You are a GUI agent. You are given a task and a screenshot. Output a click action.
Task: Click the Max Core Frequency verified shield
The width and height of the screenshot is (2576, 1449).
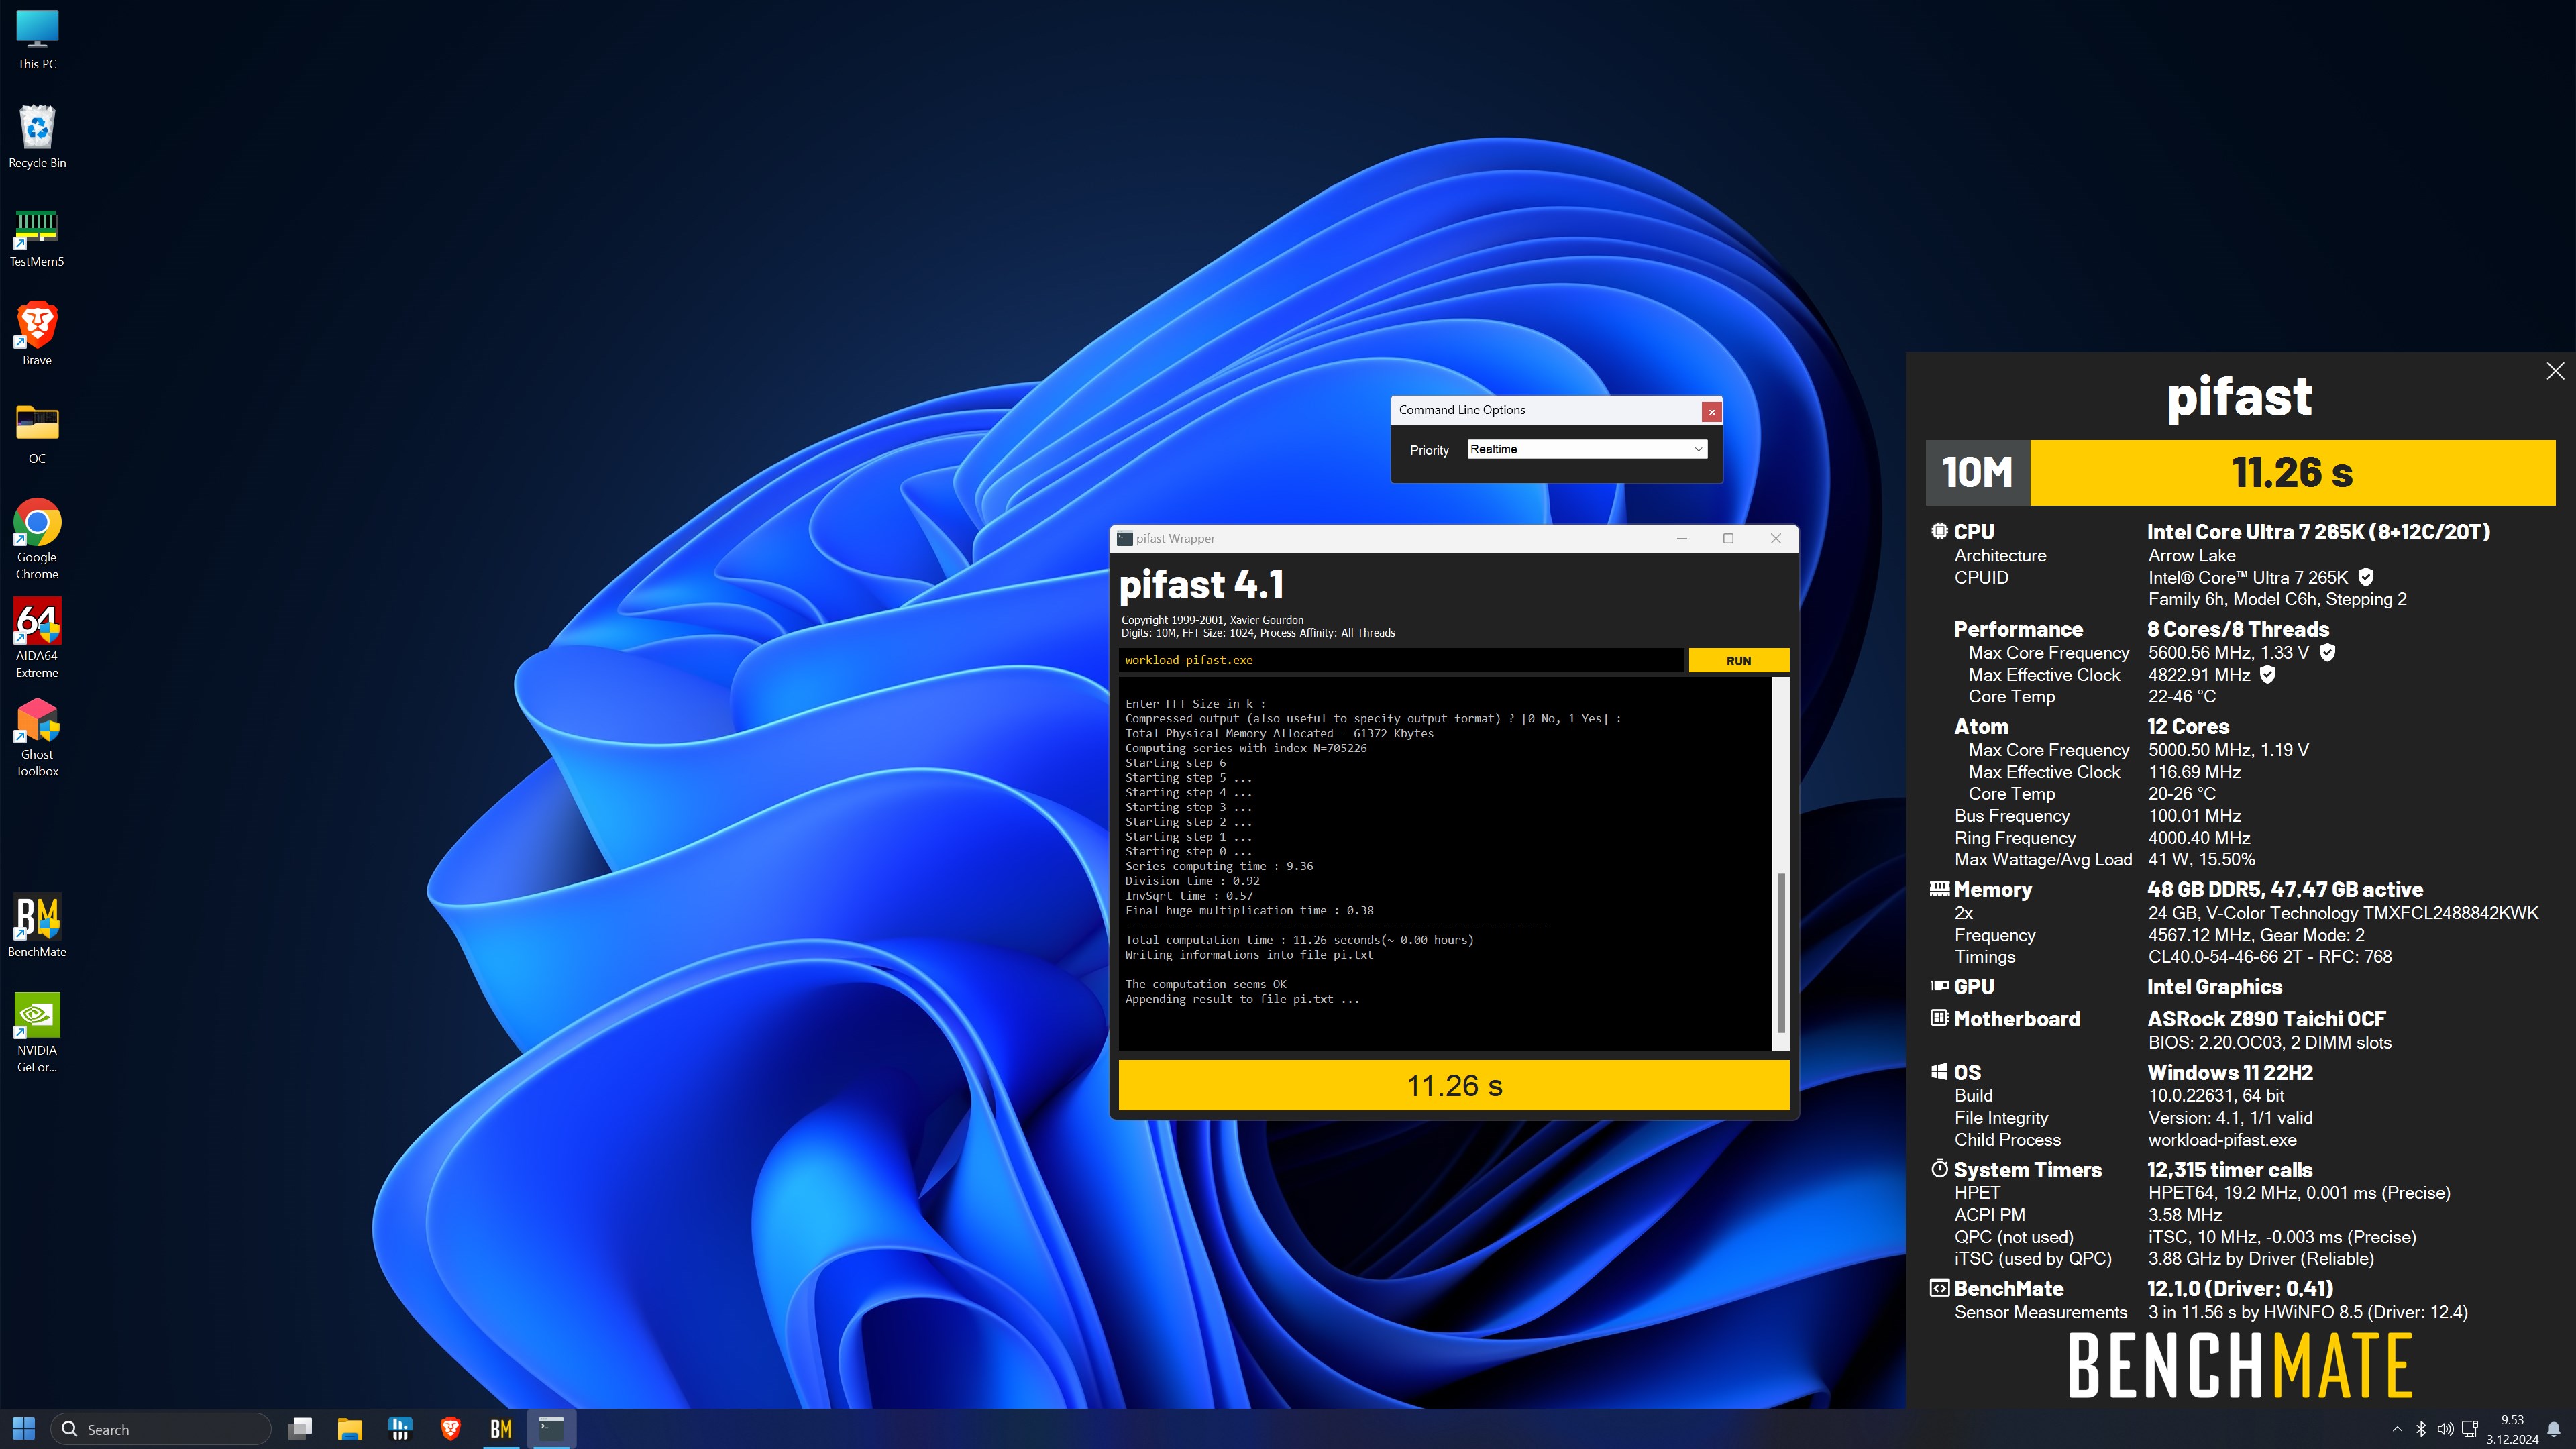point(2327,652)
